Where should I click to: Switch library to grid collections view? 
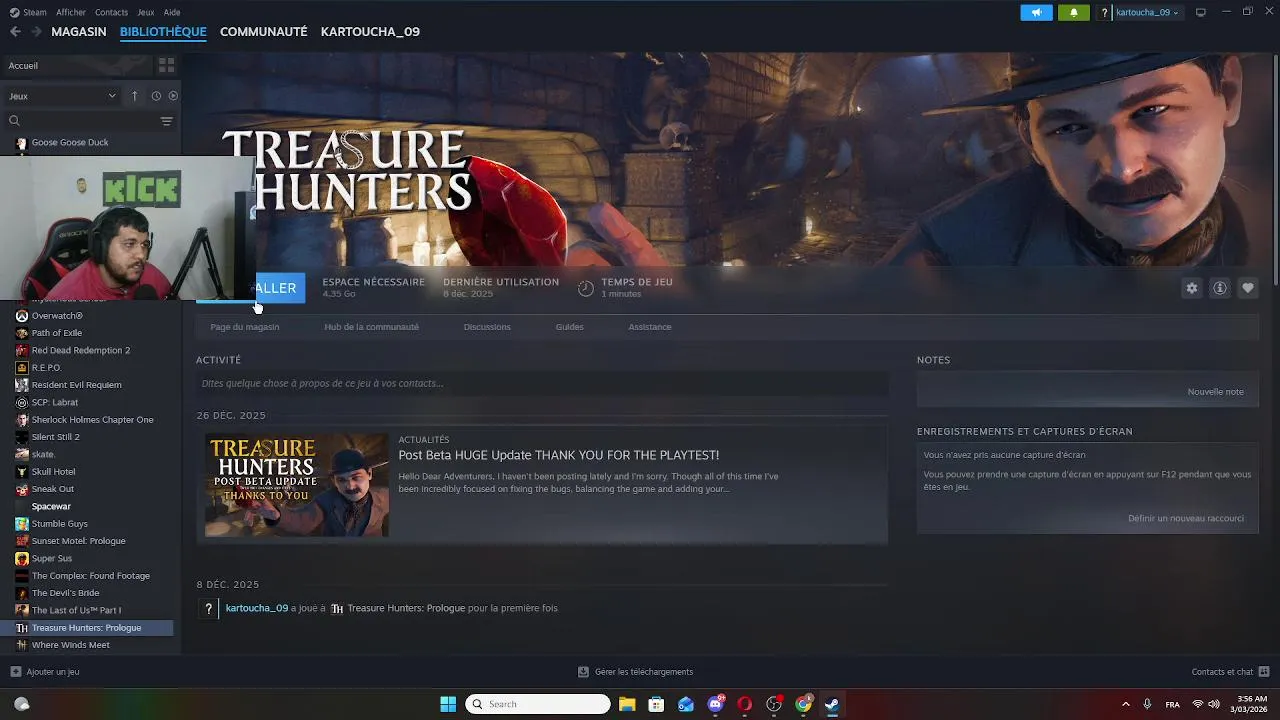pos(166,65)
